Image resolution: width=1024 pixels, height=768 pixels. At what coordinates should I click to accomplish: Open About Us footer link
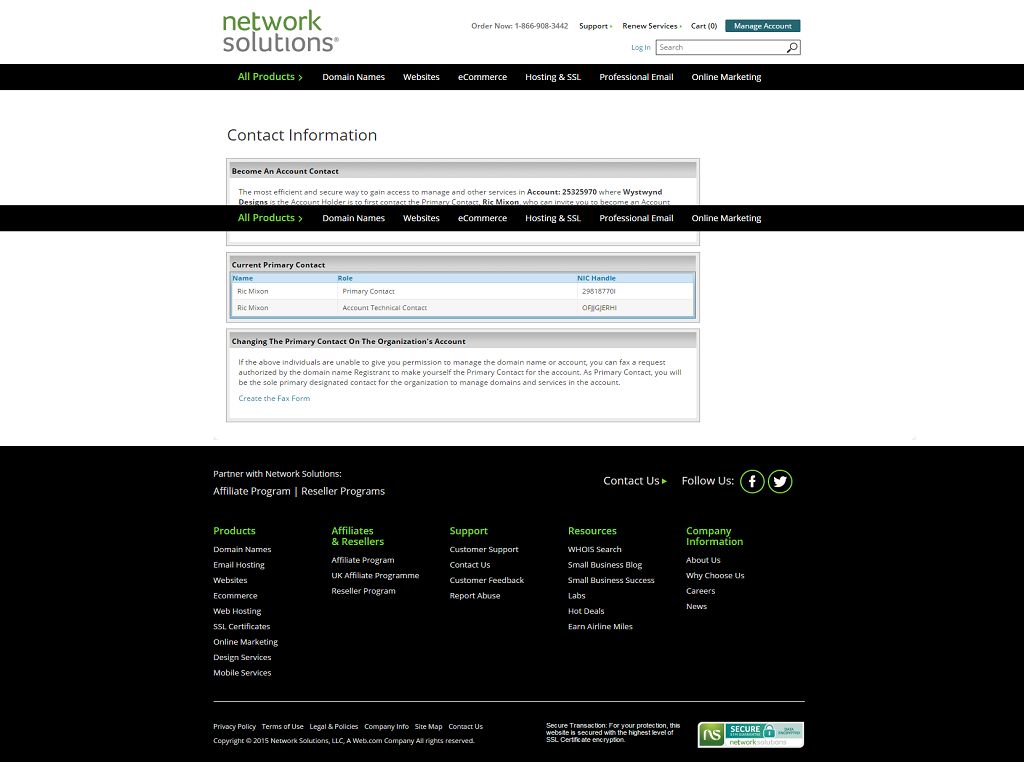[x=703, y=560]
